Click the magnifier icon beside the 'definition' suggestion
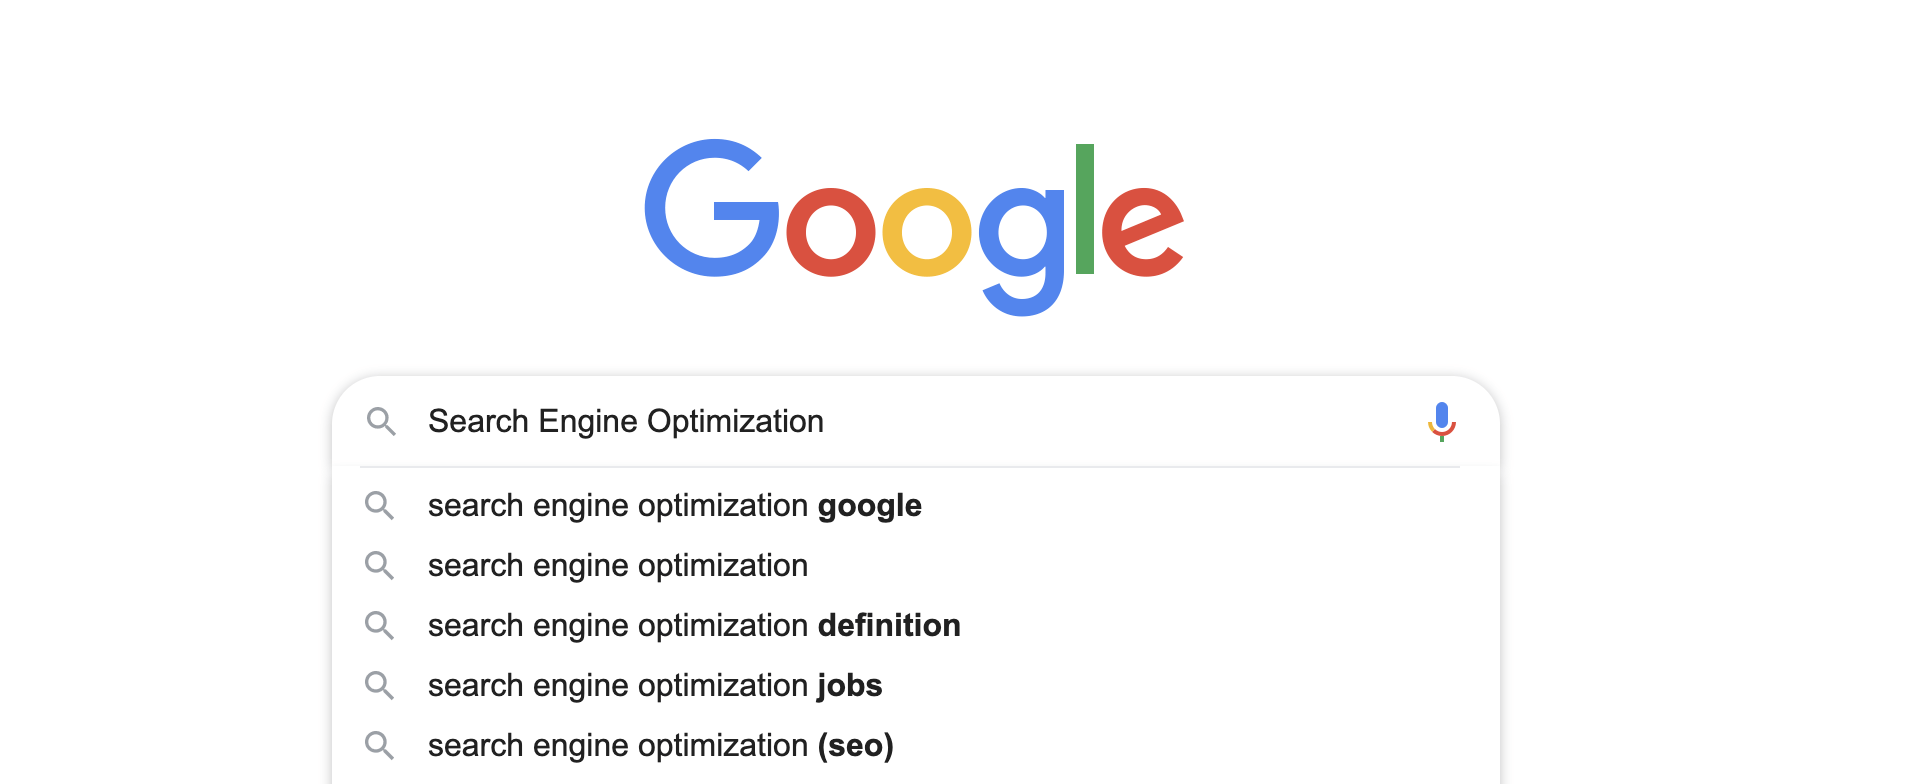Image resolution: width=1914 pixels, height=784 pixels. [x=379, y=625]
